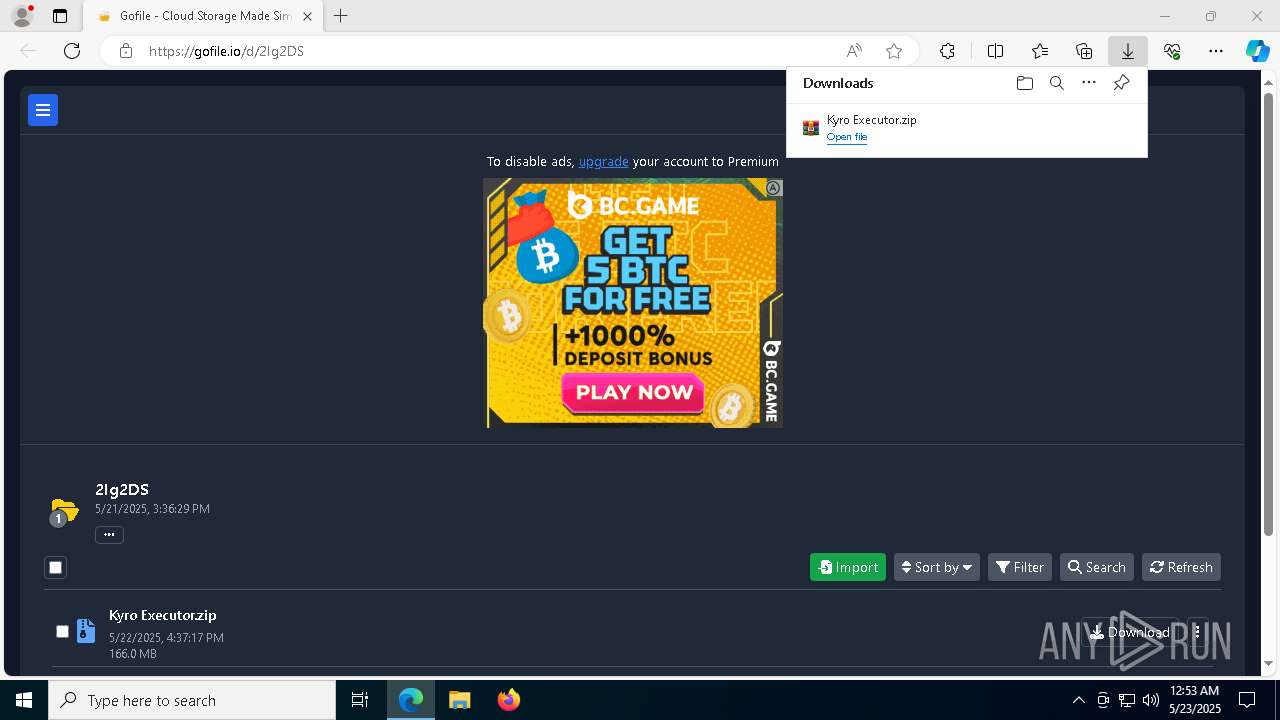
Task: Click the Kyro Executor.zip archive icon in Downloads
Action: coord(811,128)
